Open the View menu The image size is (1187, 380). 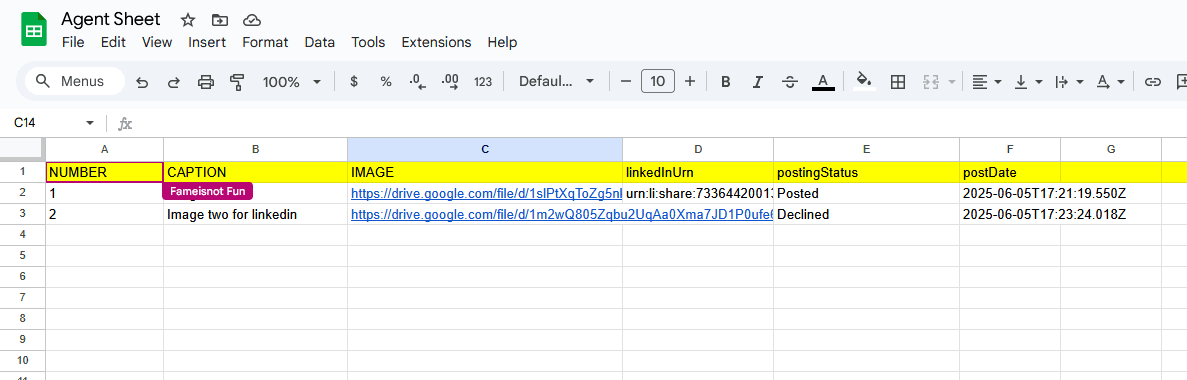157,42
